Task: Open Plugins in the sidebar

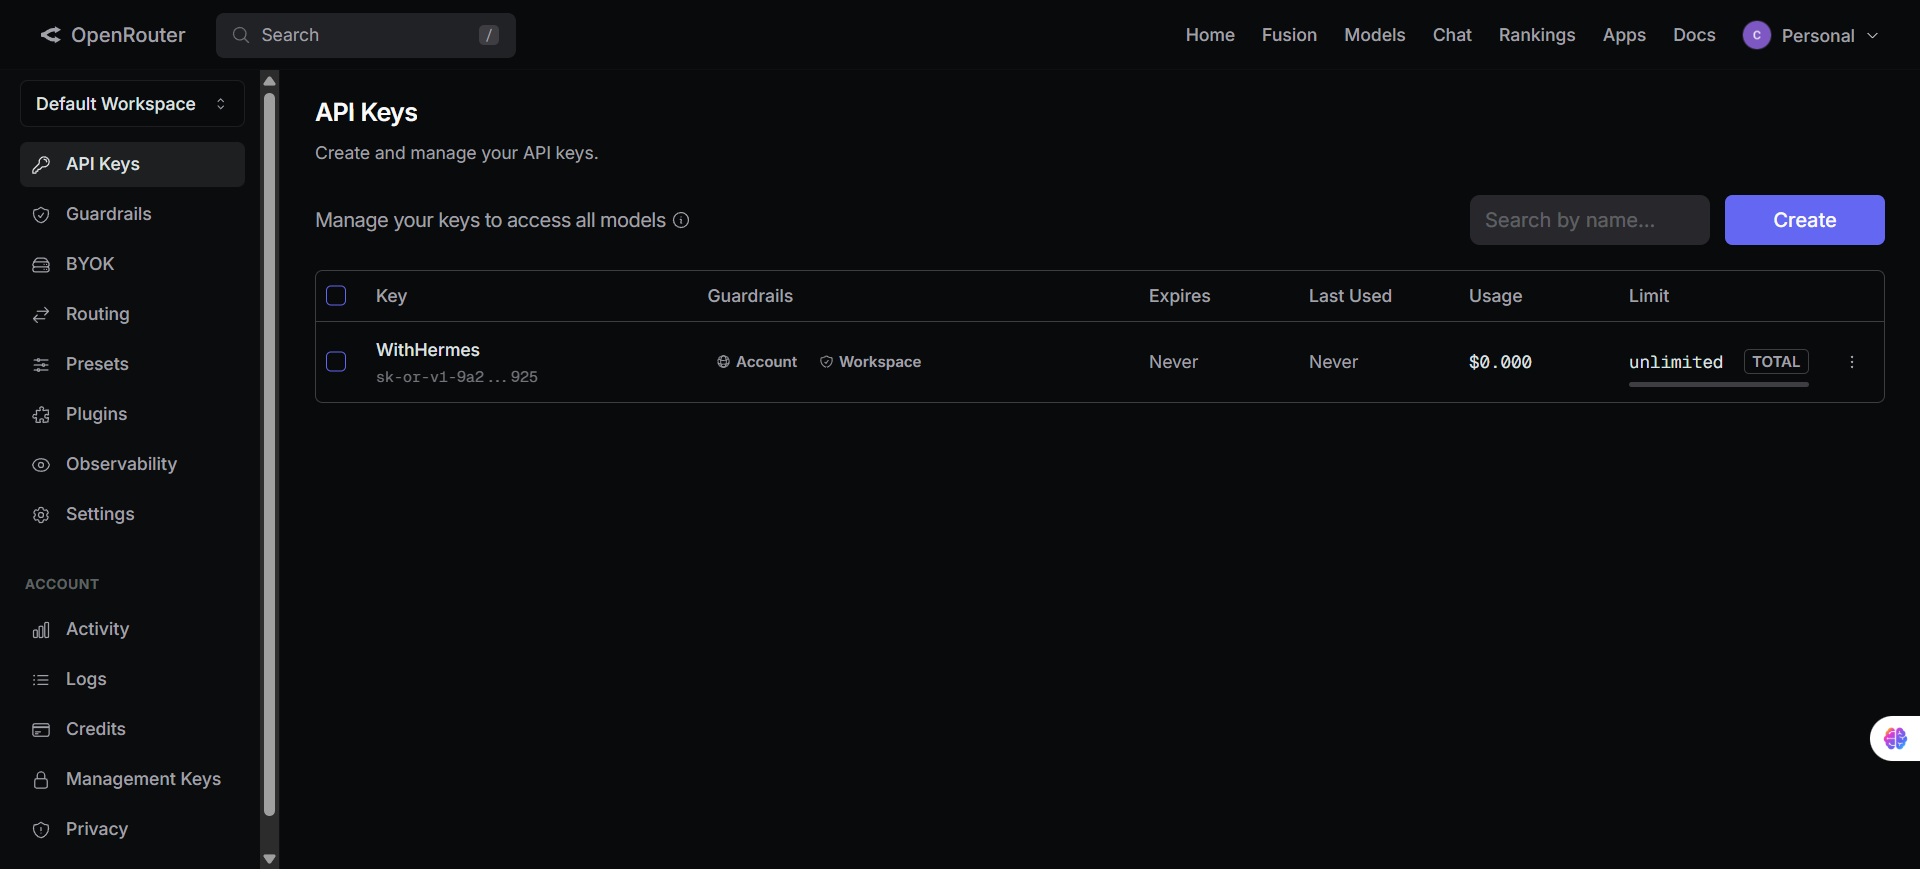Action: (x=132, y=414)
